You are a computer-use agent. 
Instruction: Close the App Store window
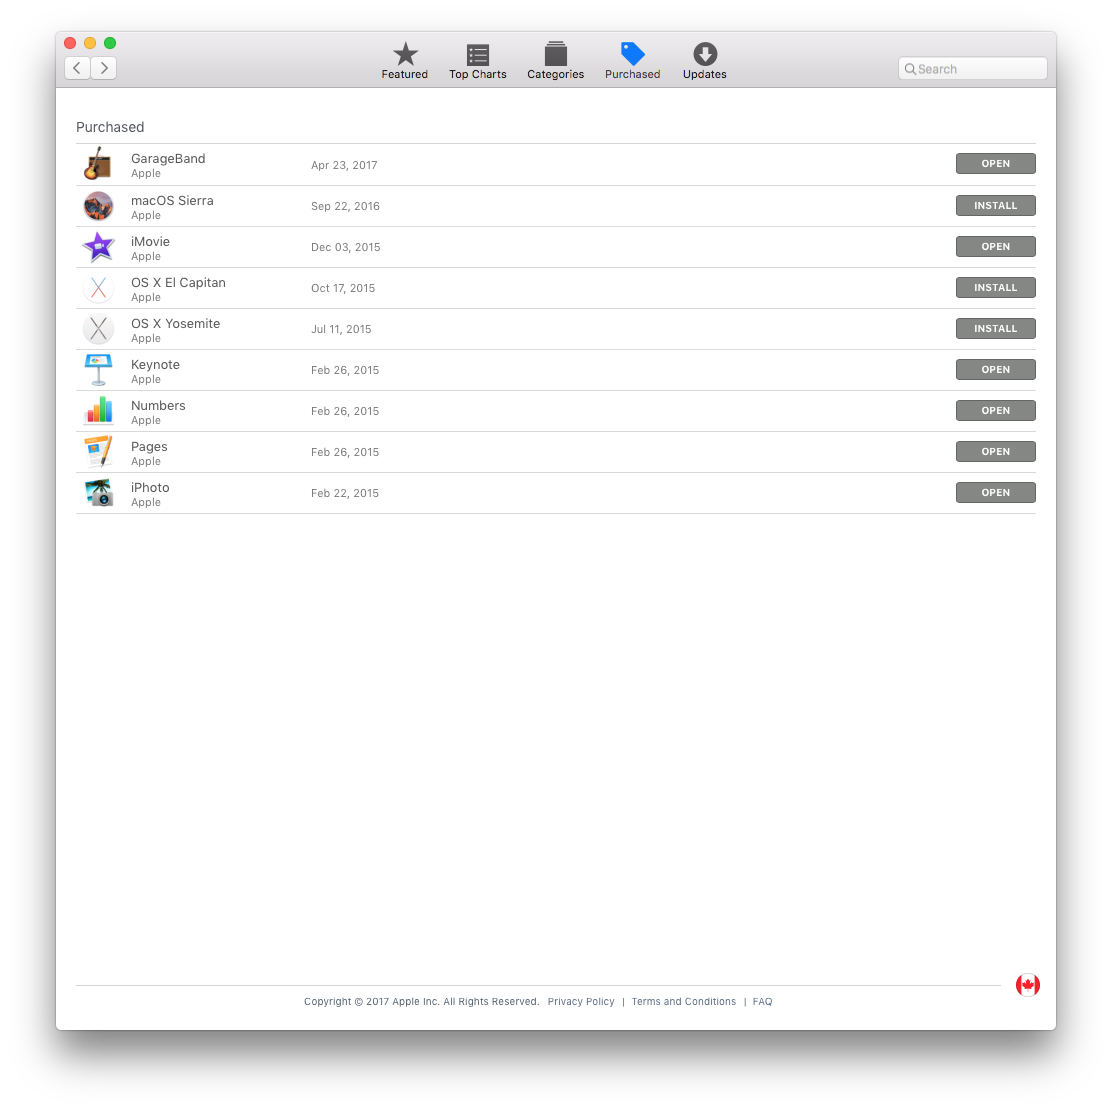[x=70, y=43]
